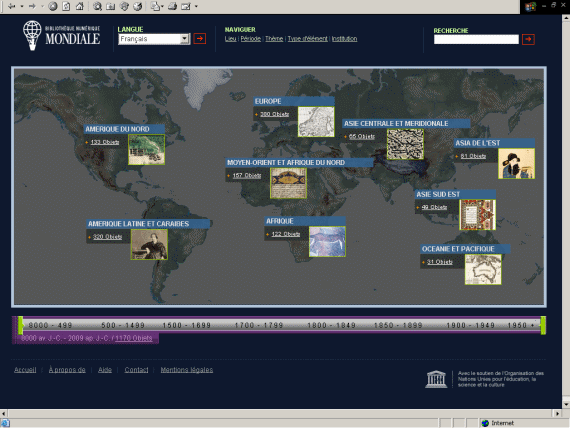Open the History toolbar icon
The width and height of the screenshot is (570, 428).
point(137,6)
